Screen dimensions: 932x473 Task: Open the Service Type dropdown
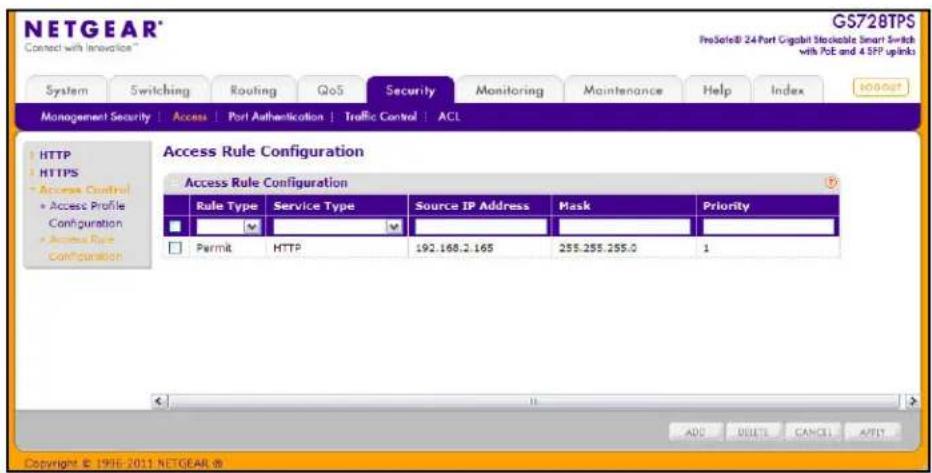coord(337,226)
